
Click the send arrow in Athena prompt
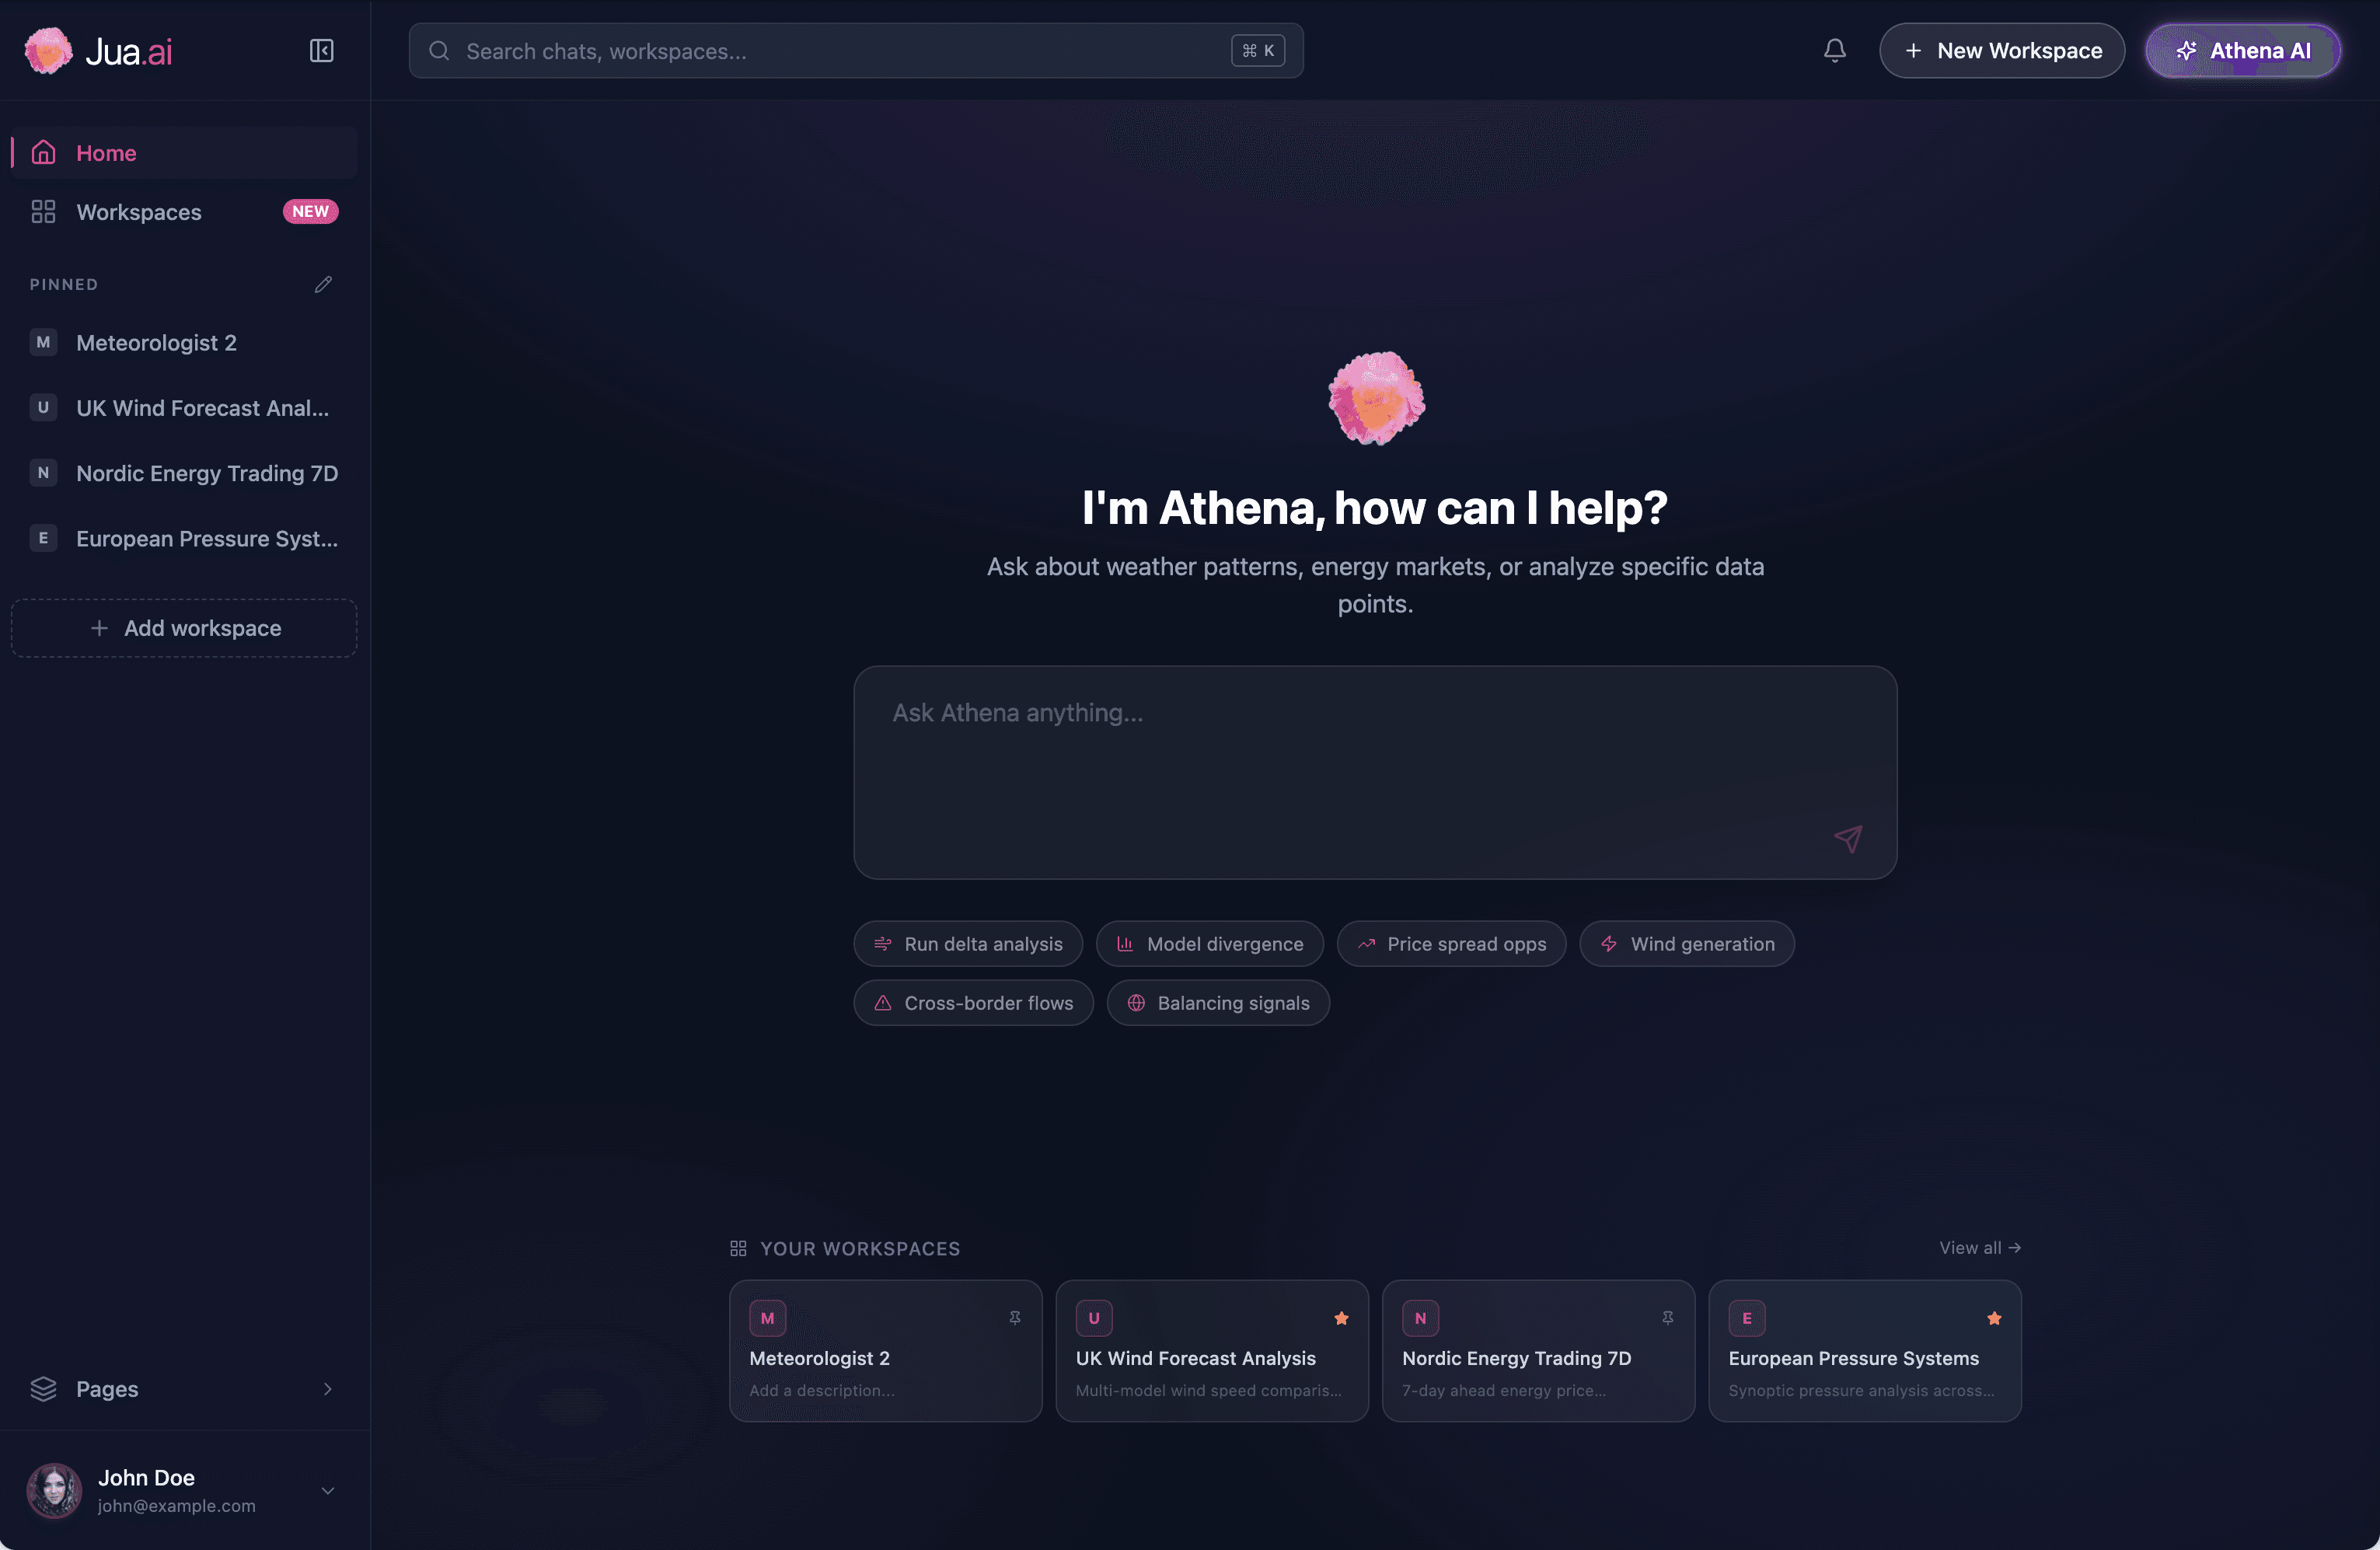click(1848, 839)
